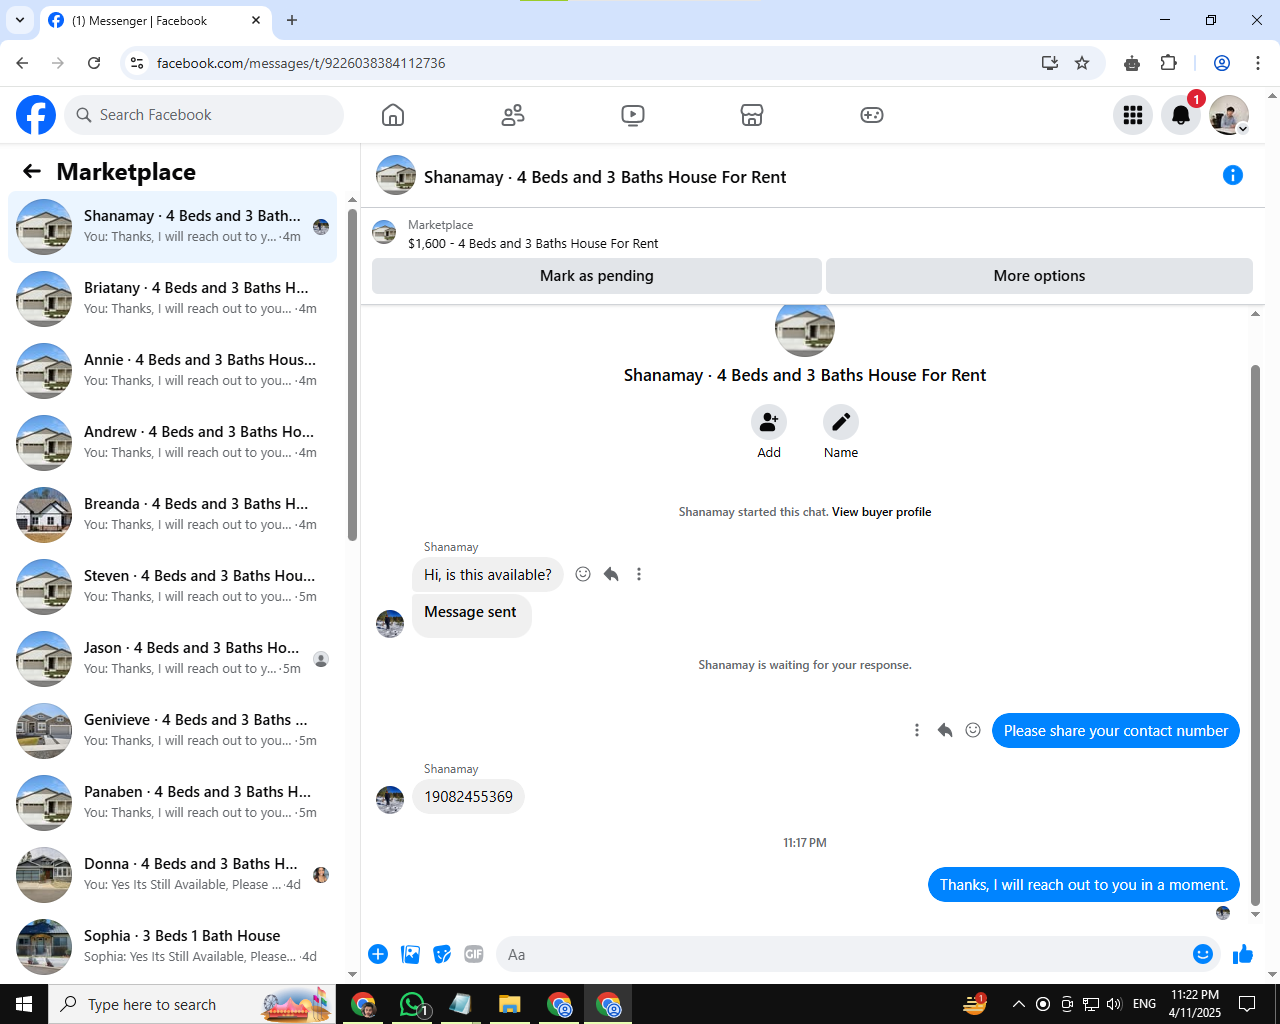Image resolution: width=1280 pixels, height=1024 pixels.
Task: Open the tab search dropdown arrow
Action: [20, 20]
